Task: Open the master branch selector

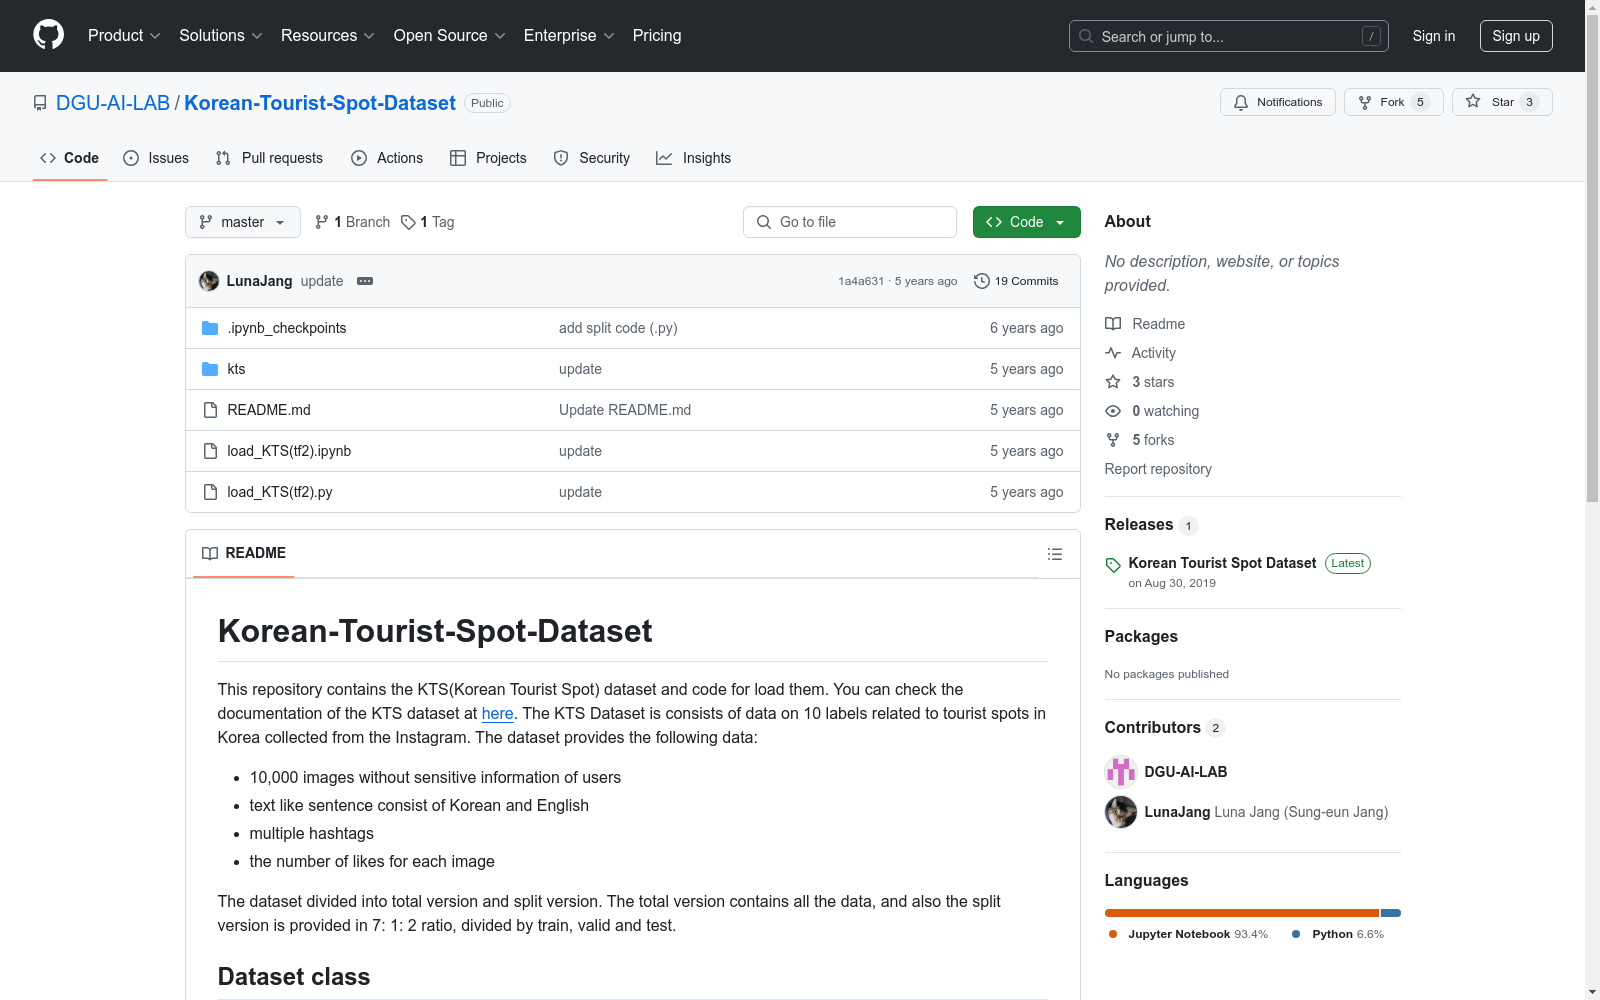Action: (x=243, y=222)
